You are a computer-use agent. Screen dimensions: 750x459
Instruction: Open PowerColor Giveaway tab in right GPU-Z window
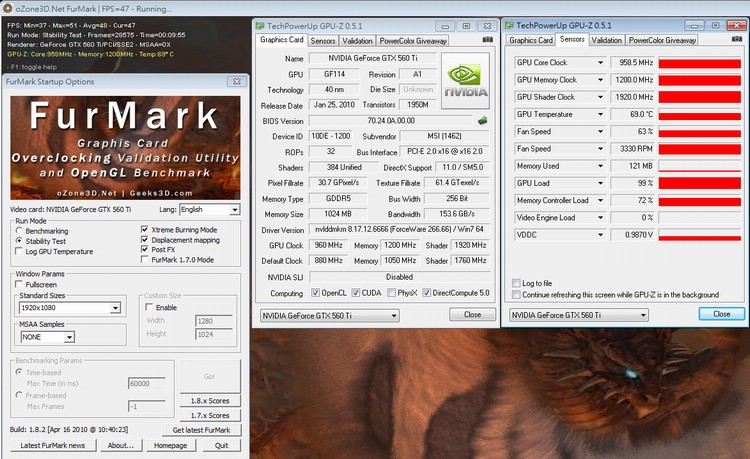pos(662,40)
